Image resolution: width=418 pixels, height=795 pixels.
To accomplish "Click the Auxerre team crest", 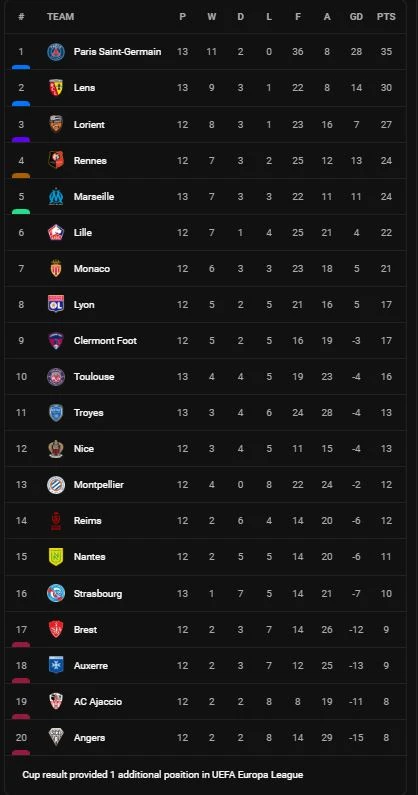I will 56,665.
